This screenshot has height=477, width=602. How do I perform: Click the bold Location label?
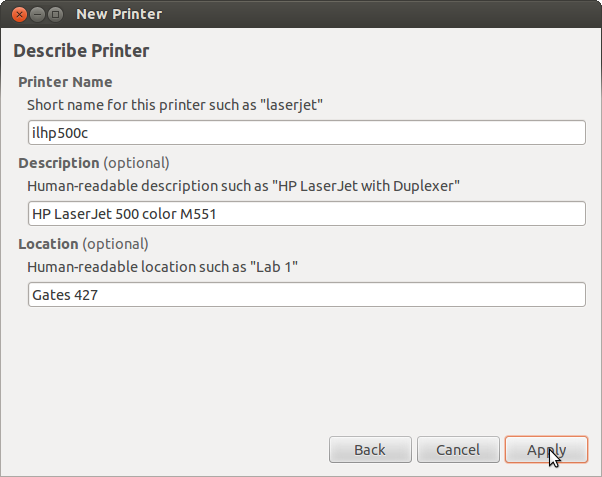[x=47, y=244]
